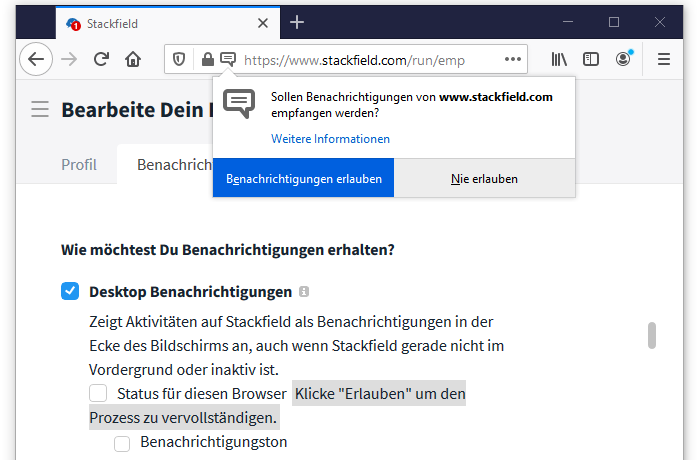Click Benachrichtigungen erlauben button

[x=304, y=178]
